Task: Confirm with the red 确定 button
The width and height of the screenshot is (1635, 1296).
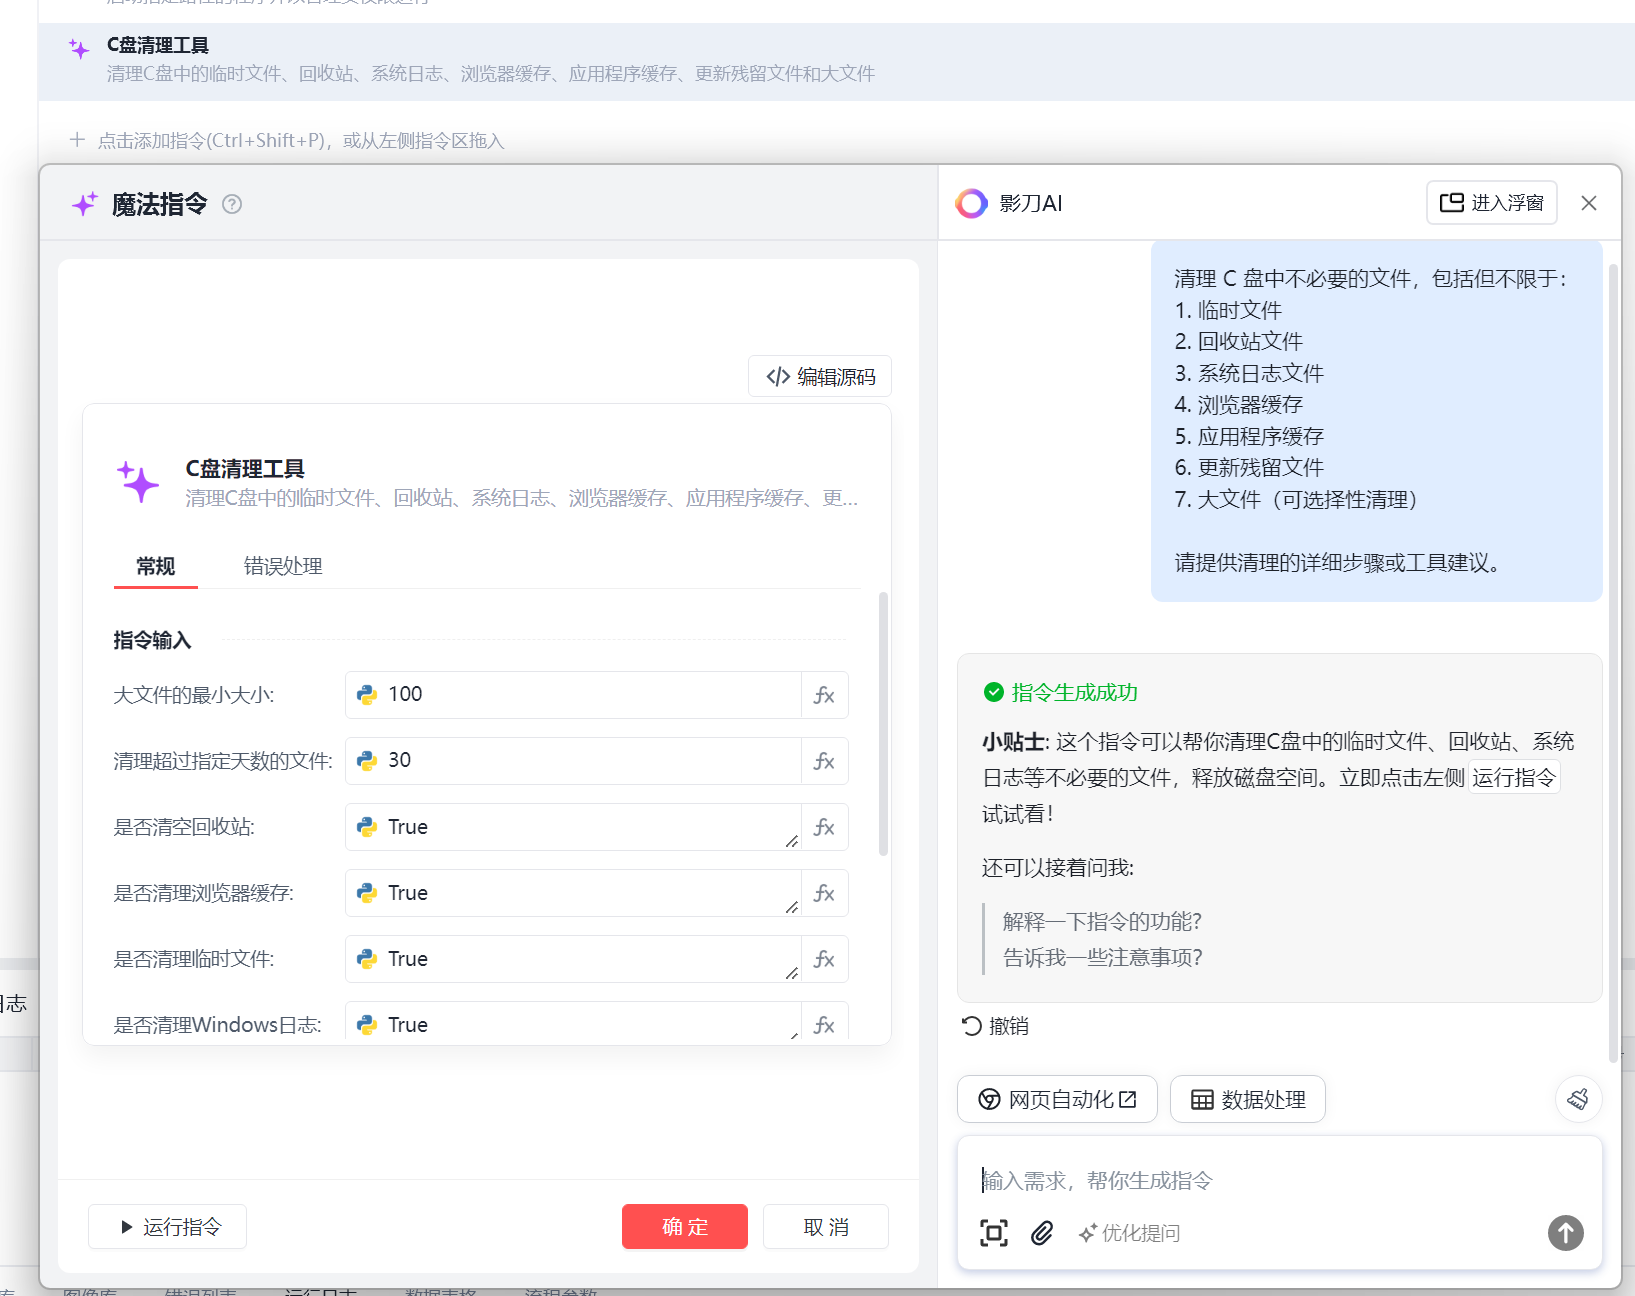Action: tap(685, 1227)
